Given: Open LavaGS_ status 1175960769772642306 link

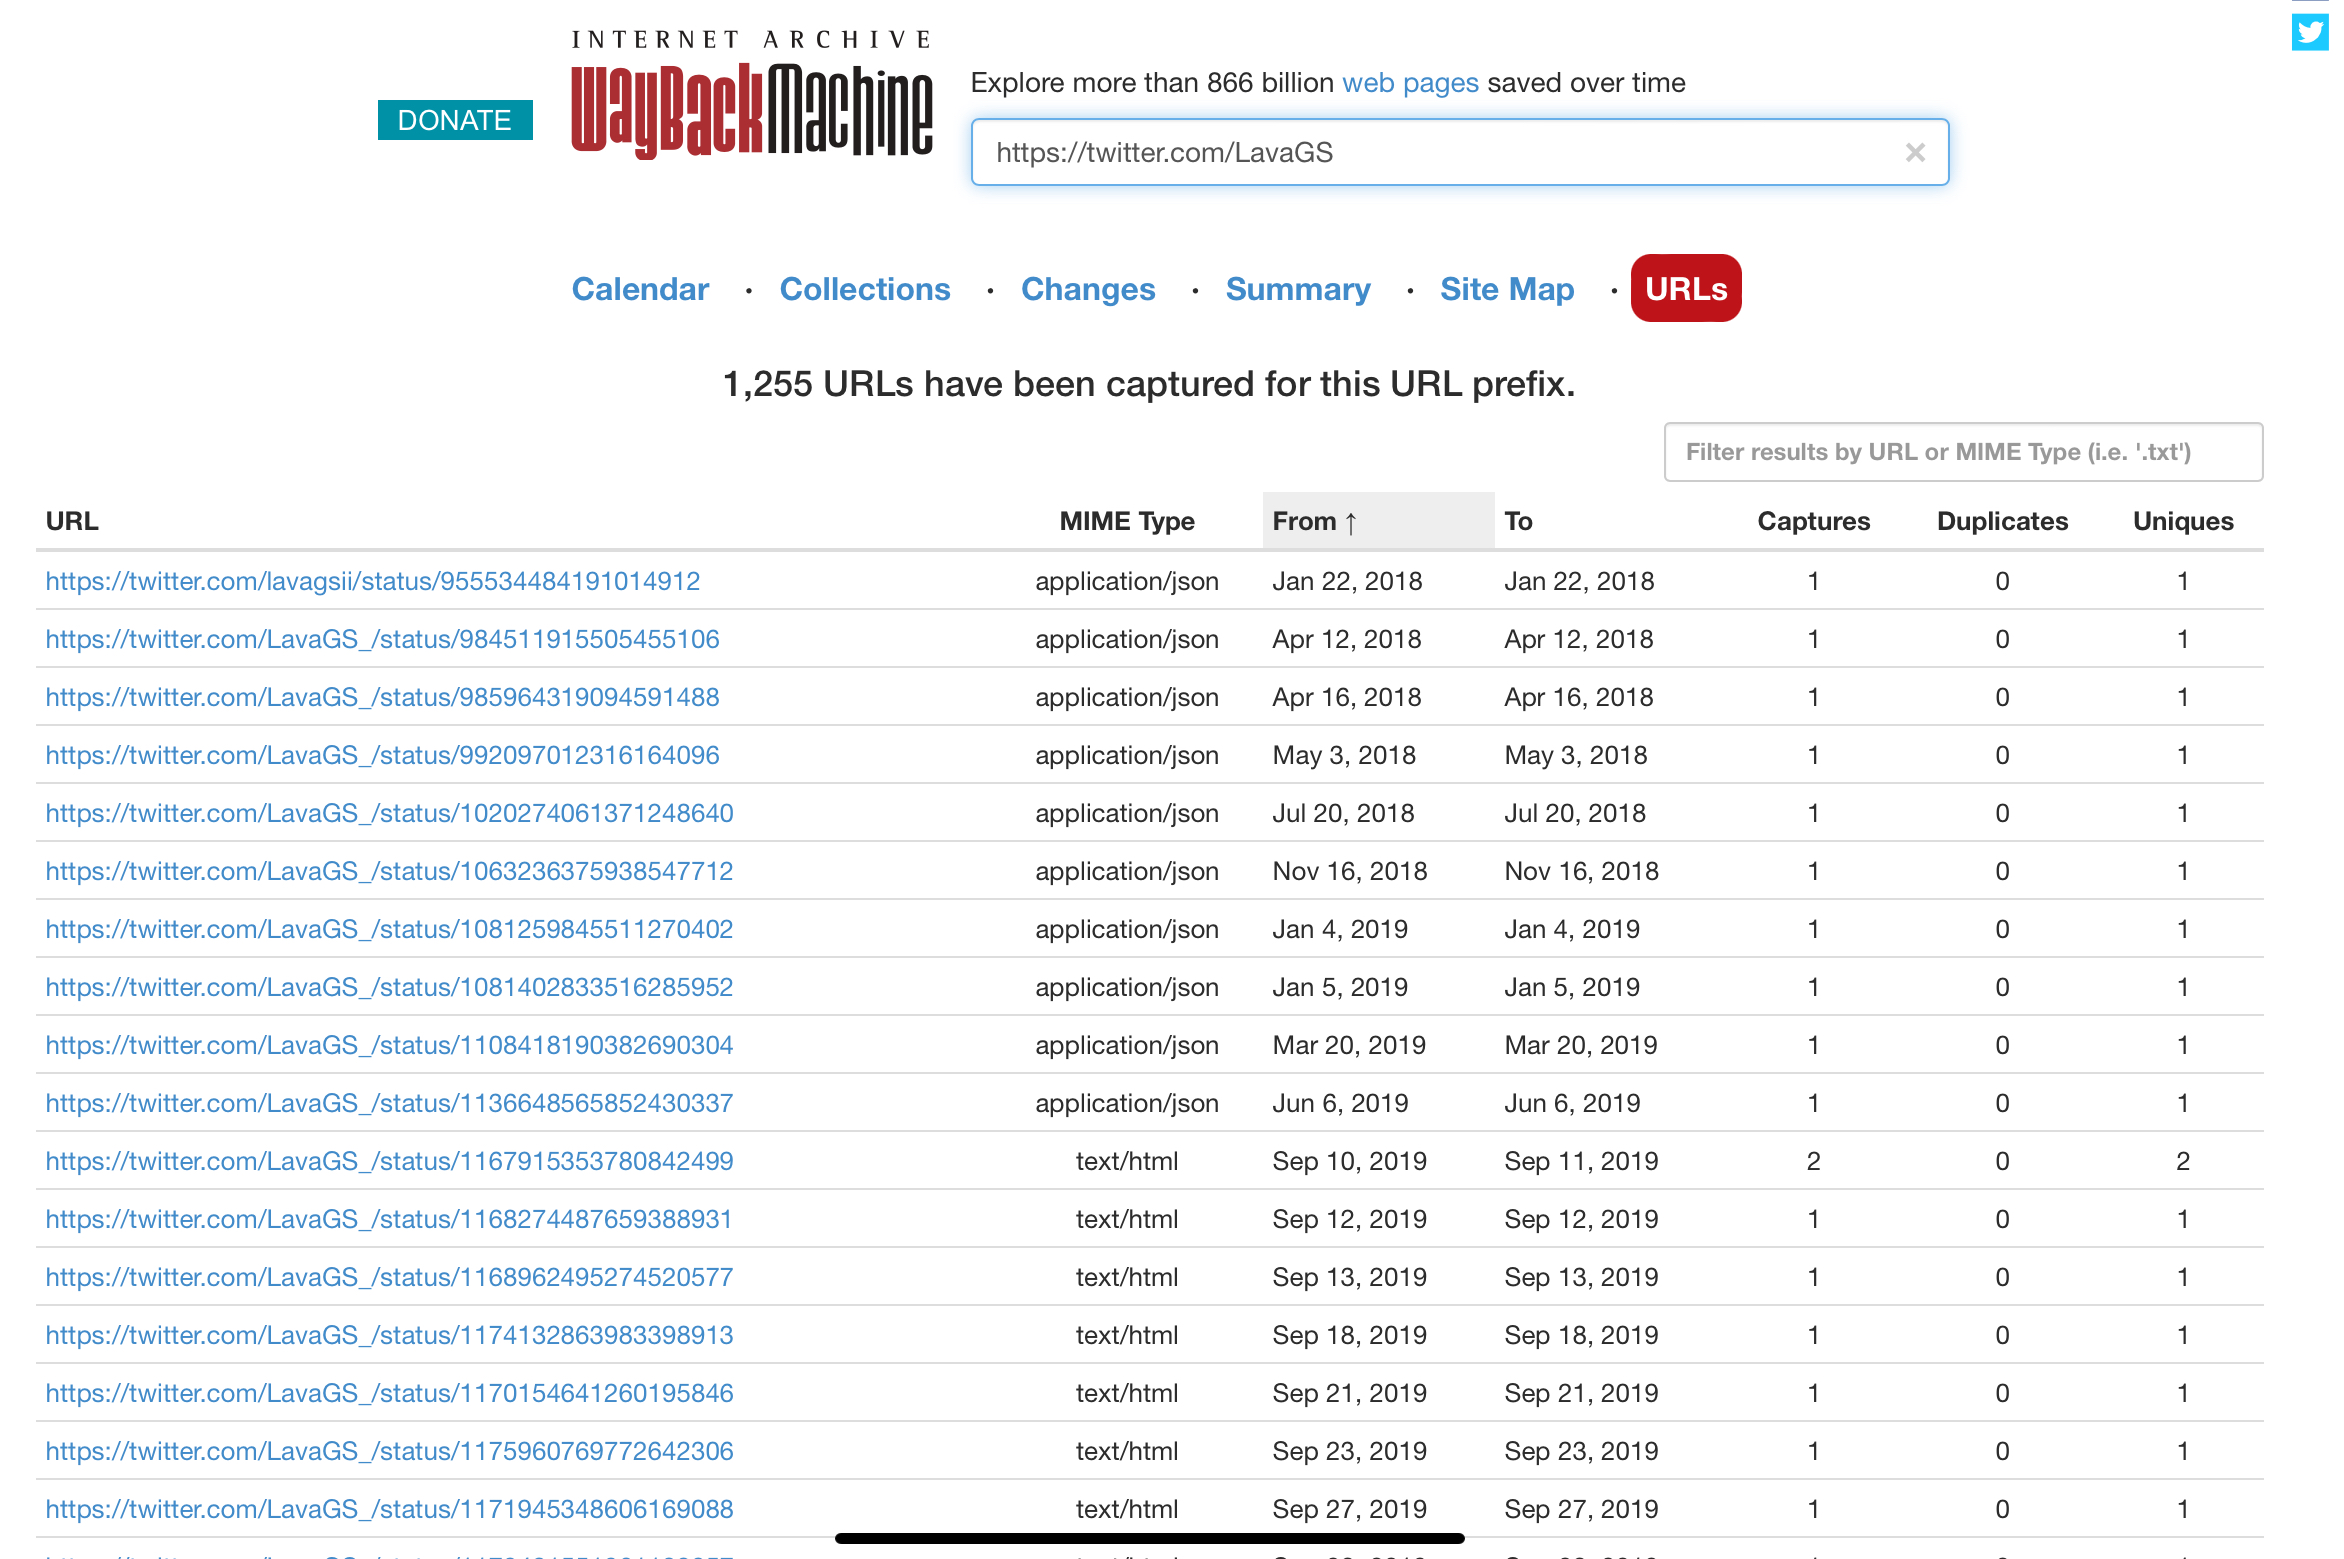Looking at the screenshot, I should [390, 1451].
